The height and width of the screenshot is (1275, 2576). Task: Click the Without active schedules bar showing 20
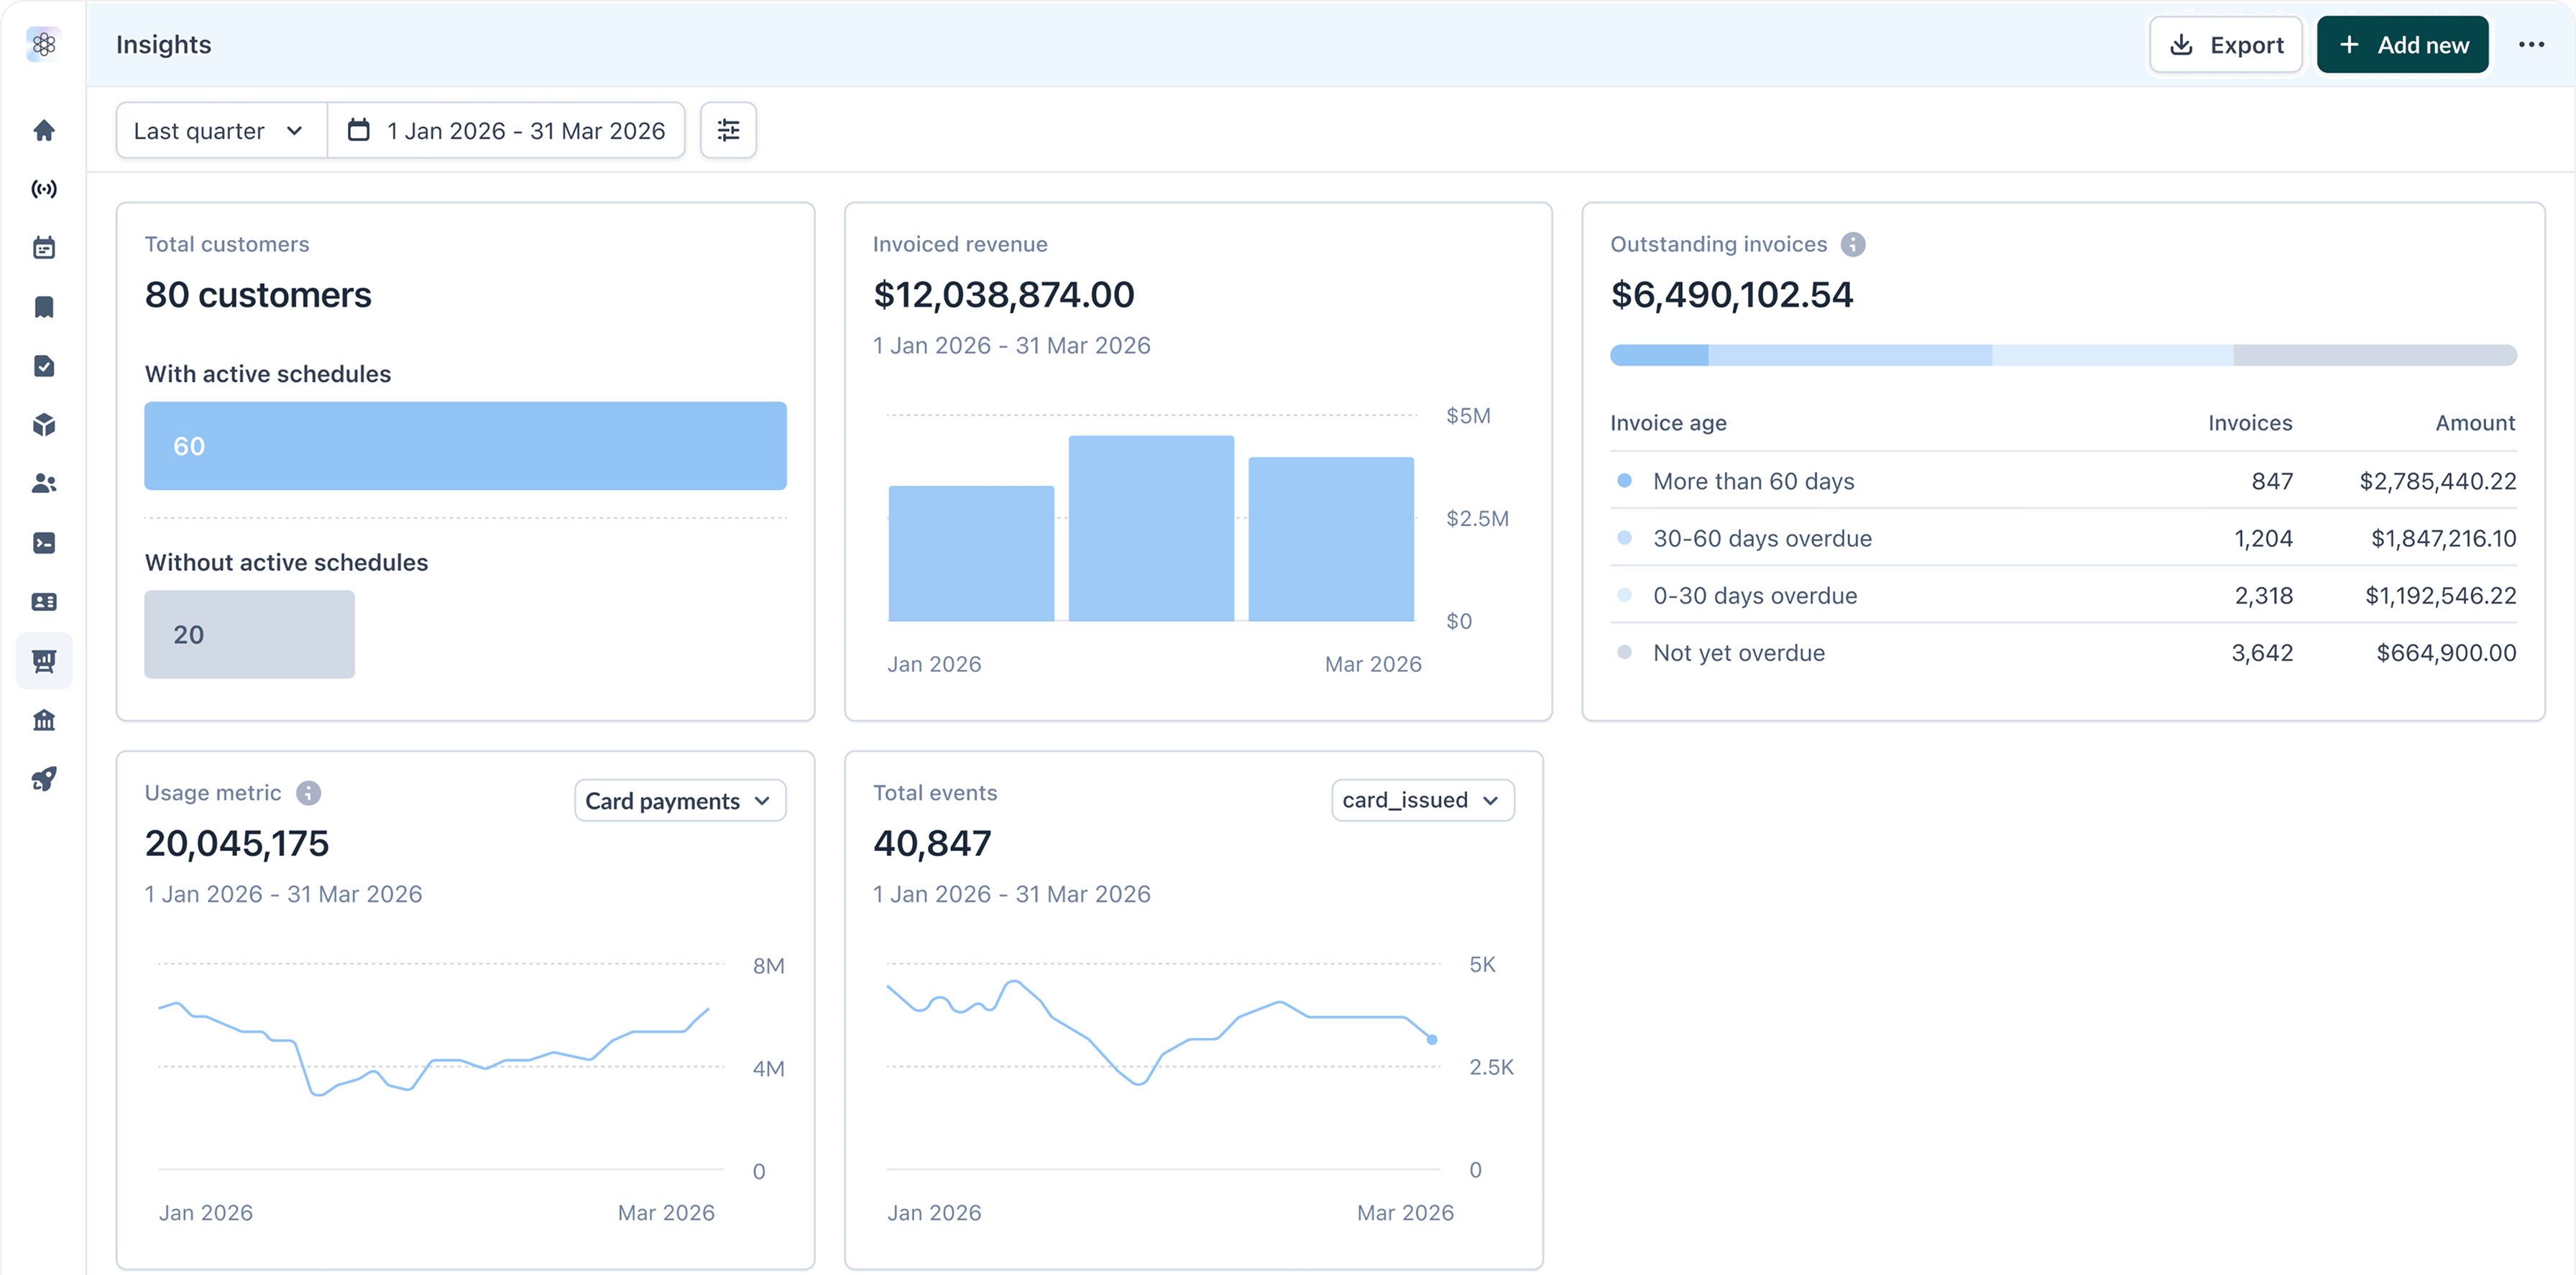[250, 635]
